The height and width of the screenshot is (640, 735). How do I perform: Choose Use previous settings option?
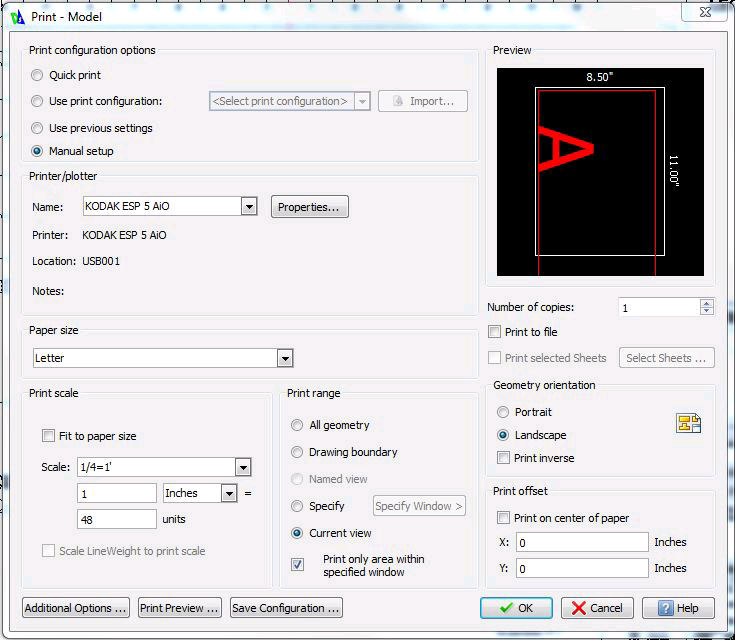pyautogui.click(x=37, y=128)
